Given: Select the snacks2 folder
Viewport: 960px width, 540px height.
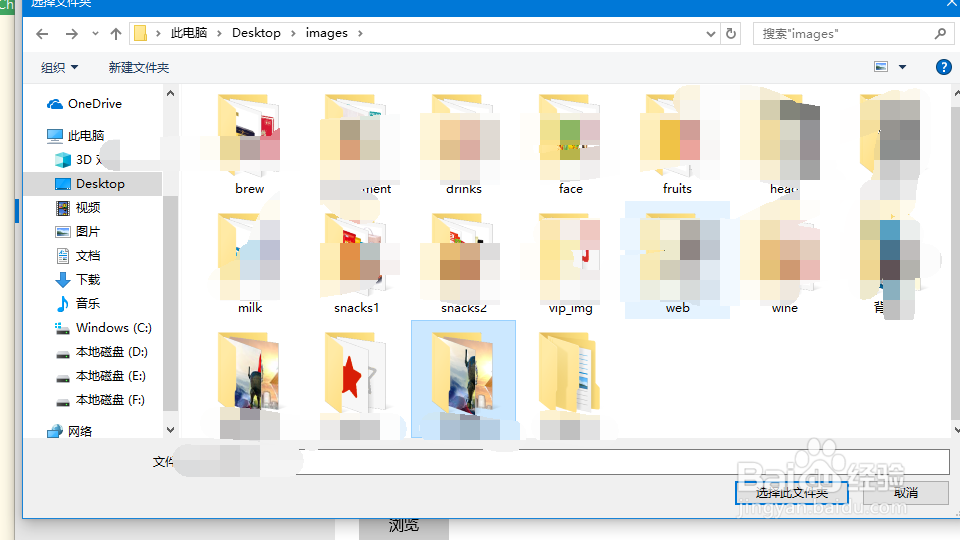Looking at the screenshot, I should point(463,264).
